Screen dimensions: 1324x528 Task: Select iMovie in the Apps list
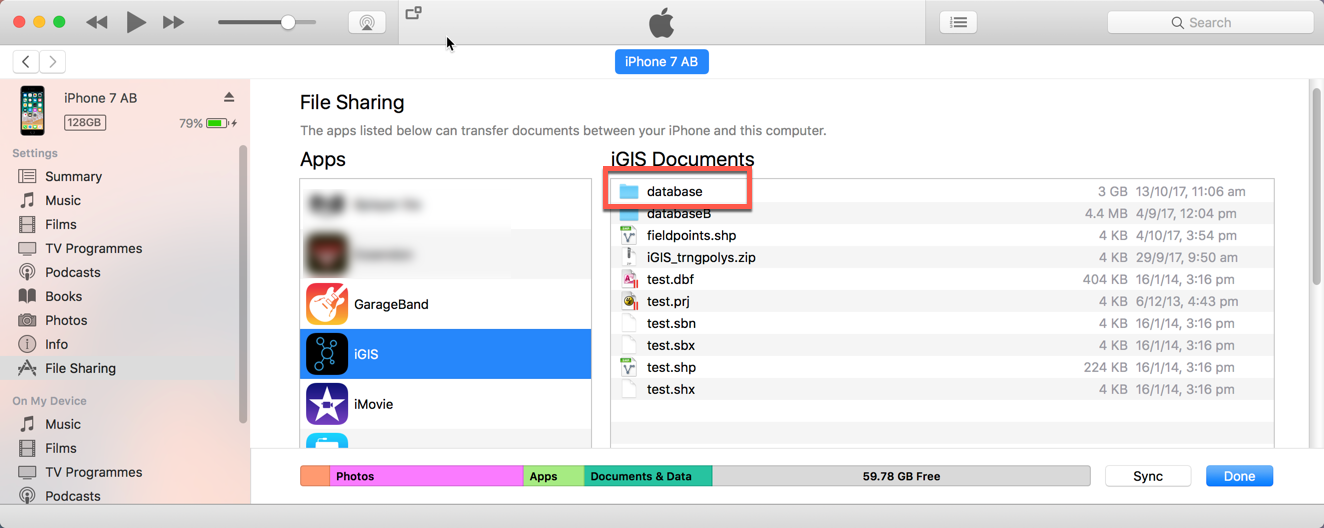tap(446, 404)
